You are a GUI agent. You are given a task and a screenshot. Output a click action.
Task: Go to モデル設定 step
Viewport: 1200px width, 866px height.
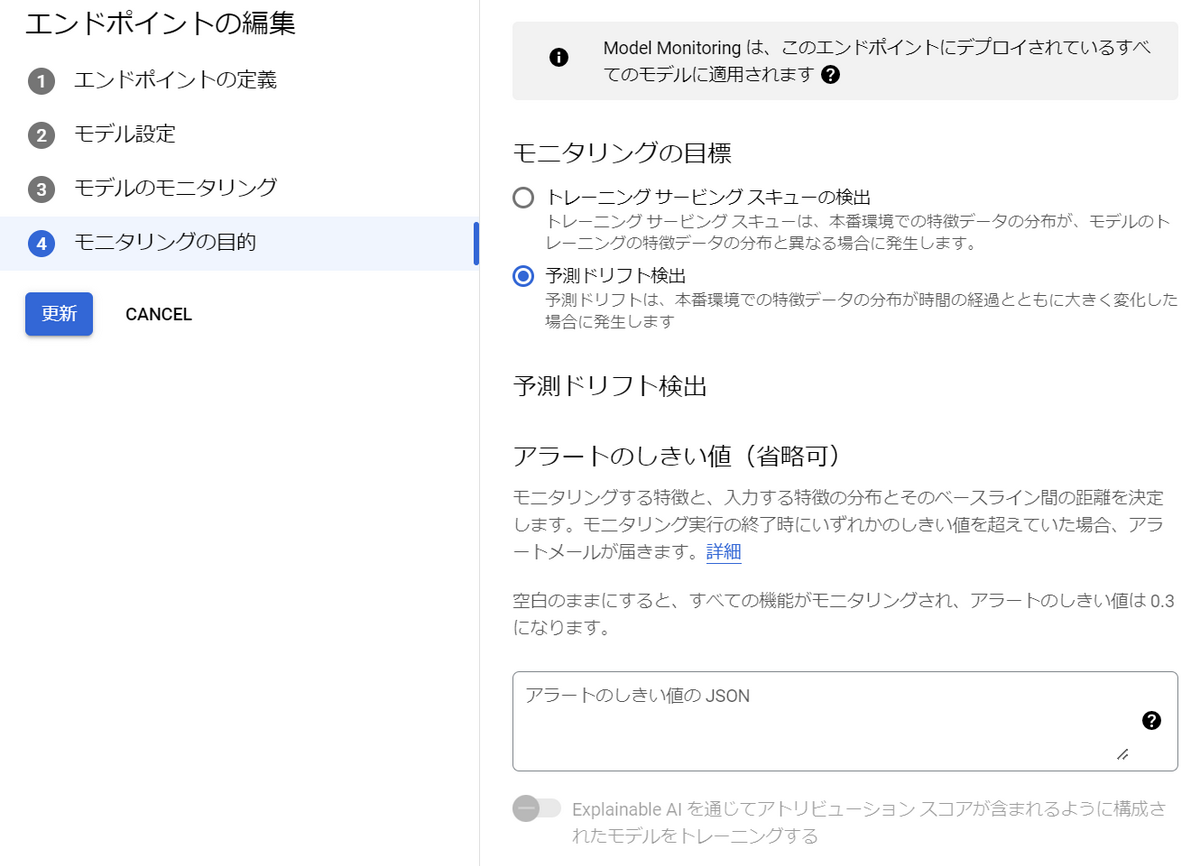125,134
